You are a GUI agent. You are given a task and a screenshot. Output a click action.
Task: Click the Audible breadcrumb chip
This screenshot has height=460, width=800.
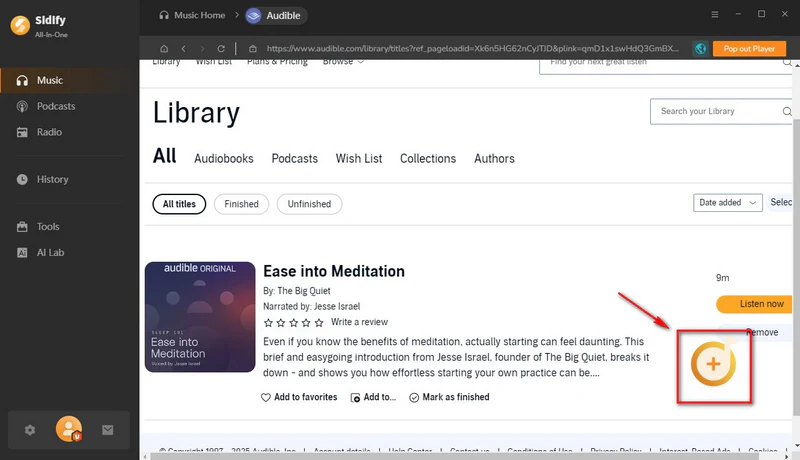coord(276,16)
